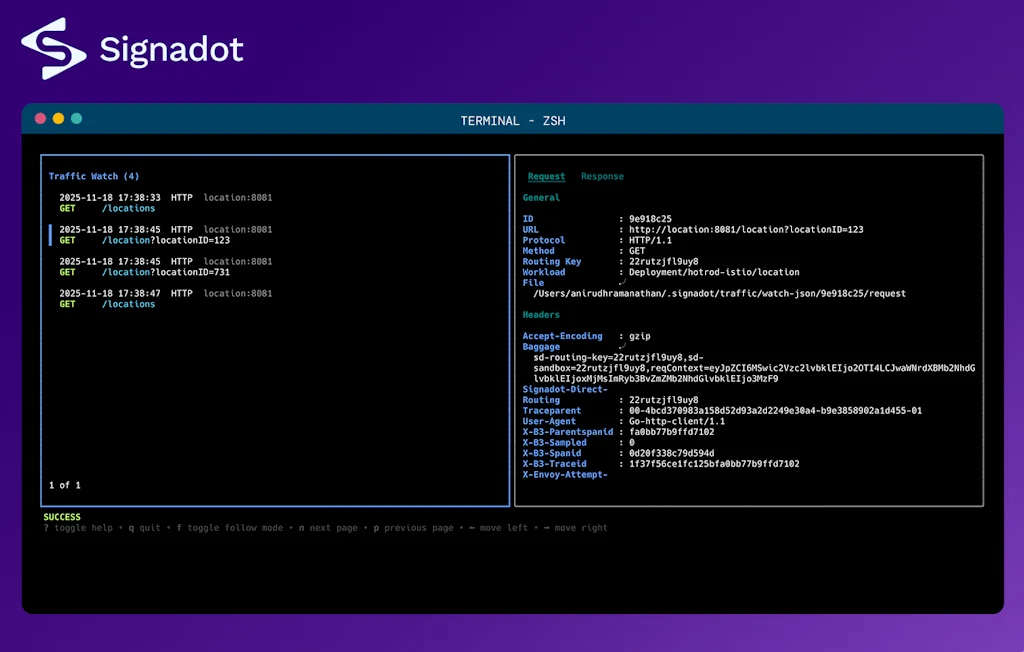The width and height of the screenshot is (1024, 652).
Task: Click the SUCCESS status label
Action: [x=61, y=516]
